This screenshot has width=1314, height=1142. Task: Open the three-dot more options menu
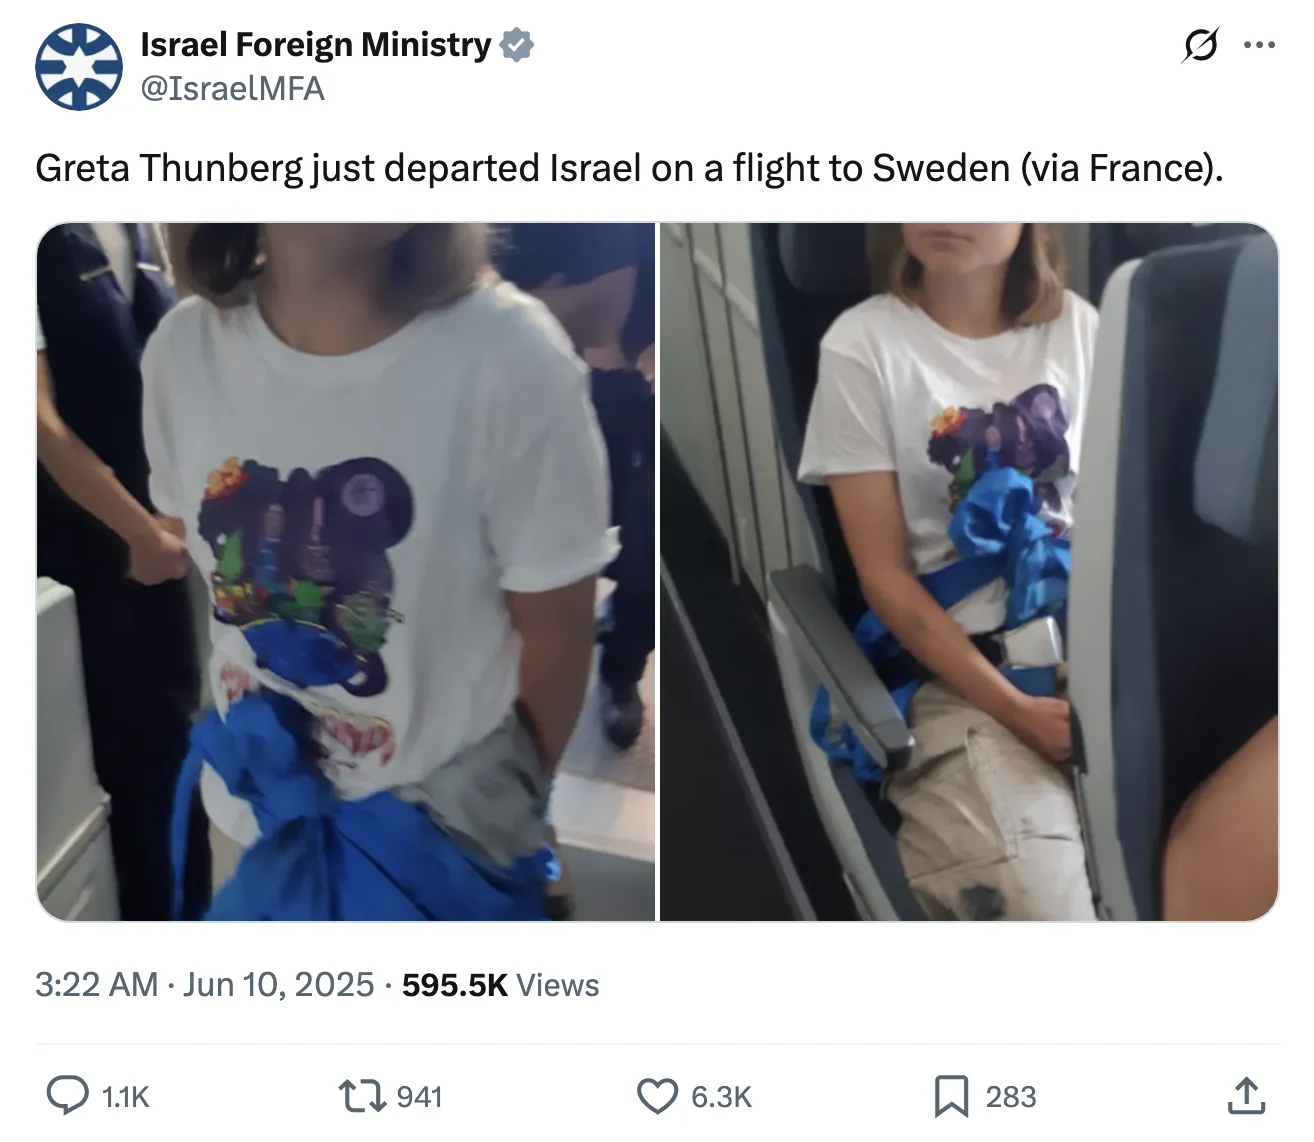click(1259, 45)
